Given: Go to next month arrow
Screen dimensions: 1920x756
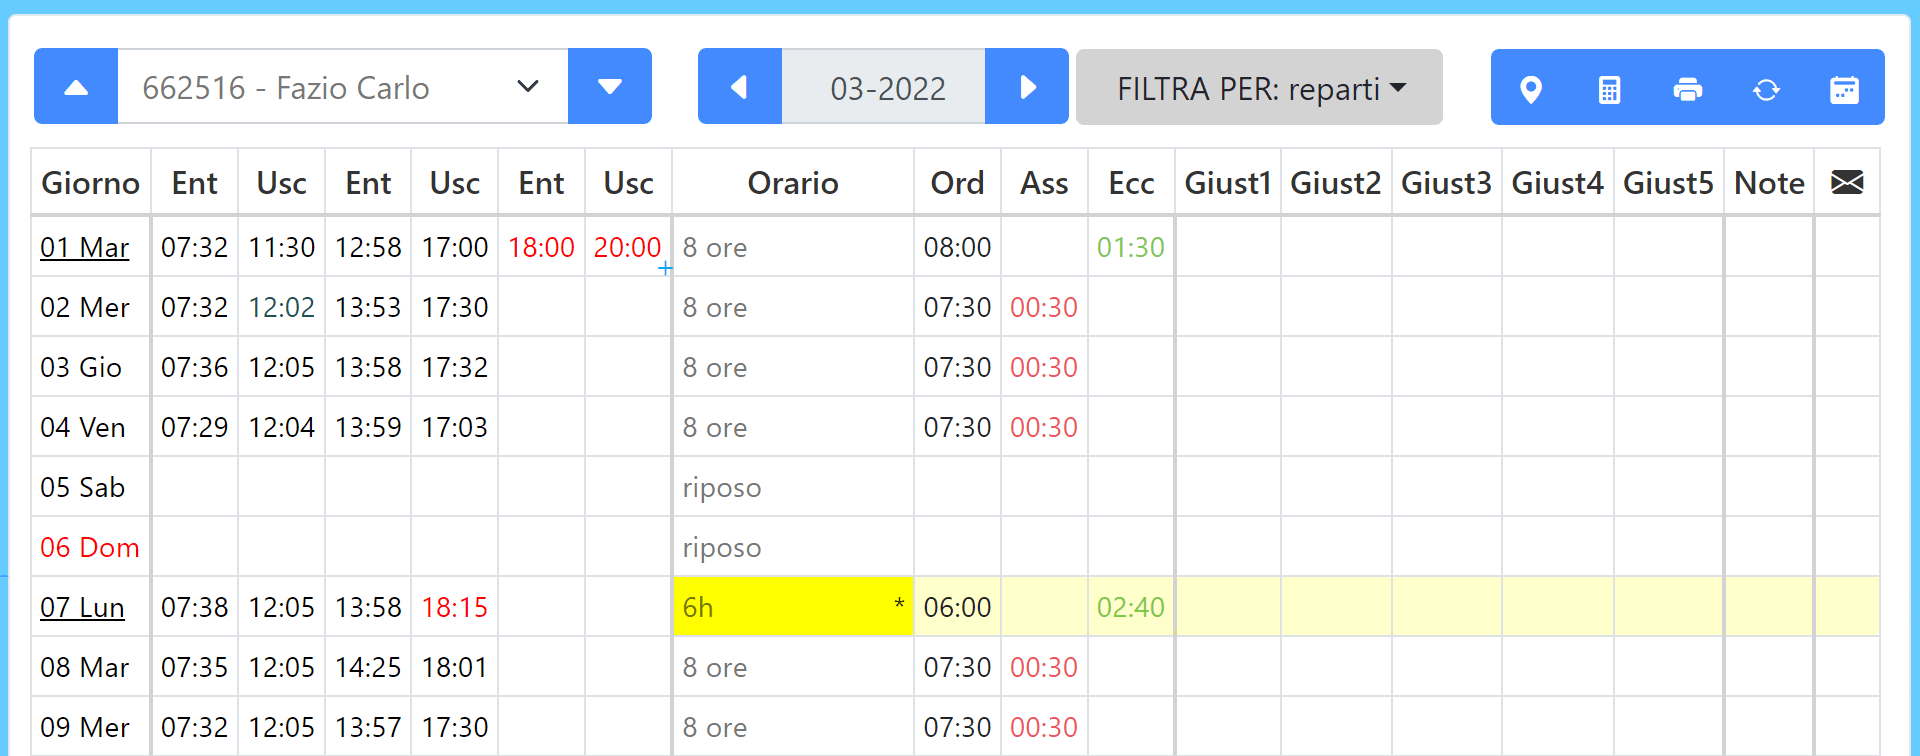Looking at the screenshot, I should point(1027,87).
